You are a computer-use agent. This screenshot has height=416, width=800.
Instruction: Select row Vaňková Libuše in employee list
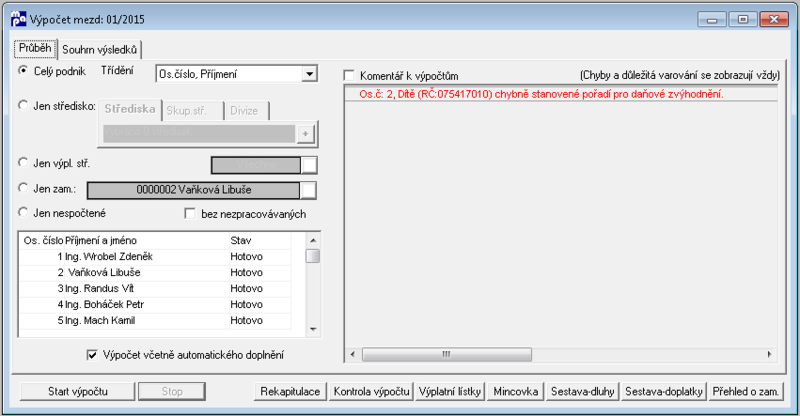coord(155,273)
